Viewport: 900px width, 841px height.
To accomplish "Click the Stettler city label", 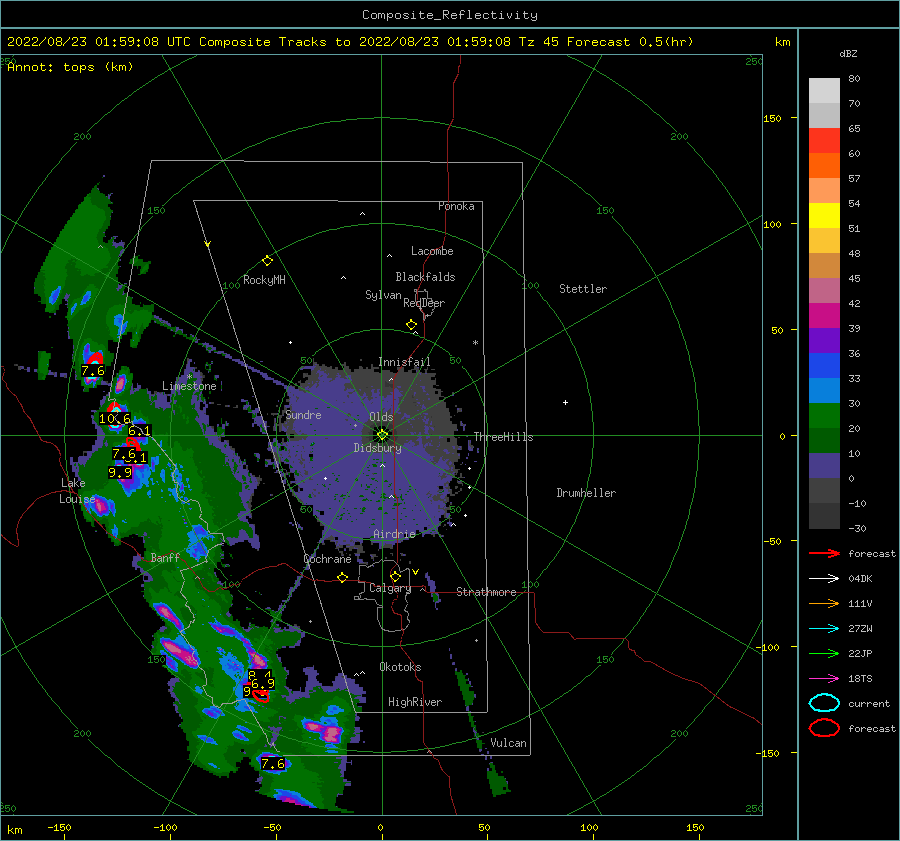I will point(583,289).
